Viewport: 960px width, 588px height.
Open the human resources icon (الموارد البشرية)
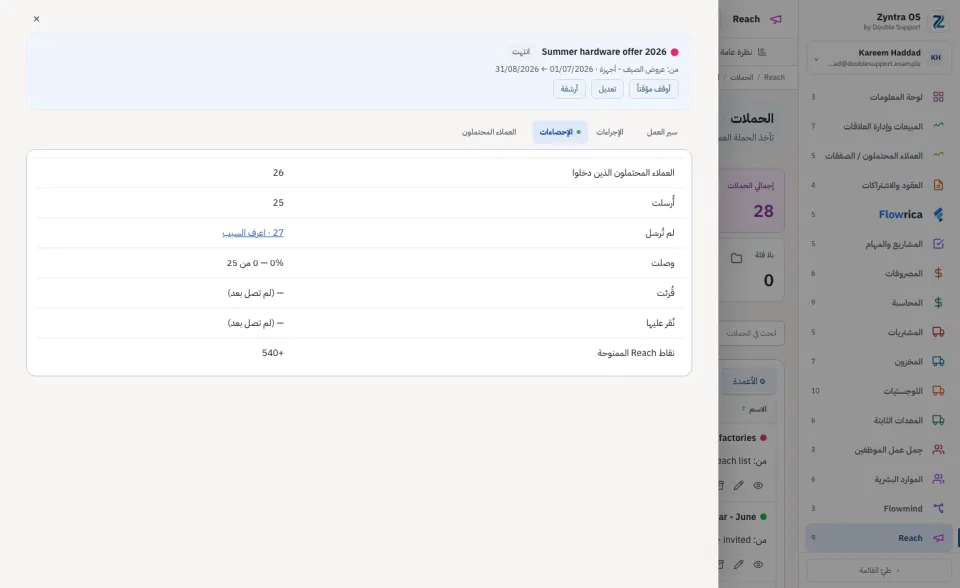(x=938, y=479)
